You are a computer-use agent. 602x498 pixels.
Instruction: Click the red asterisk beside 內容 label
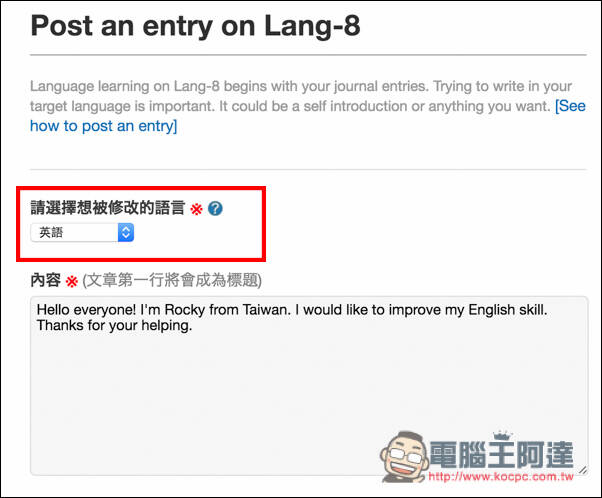(71, 281)
